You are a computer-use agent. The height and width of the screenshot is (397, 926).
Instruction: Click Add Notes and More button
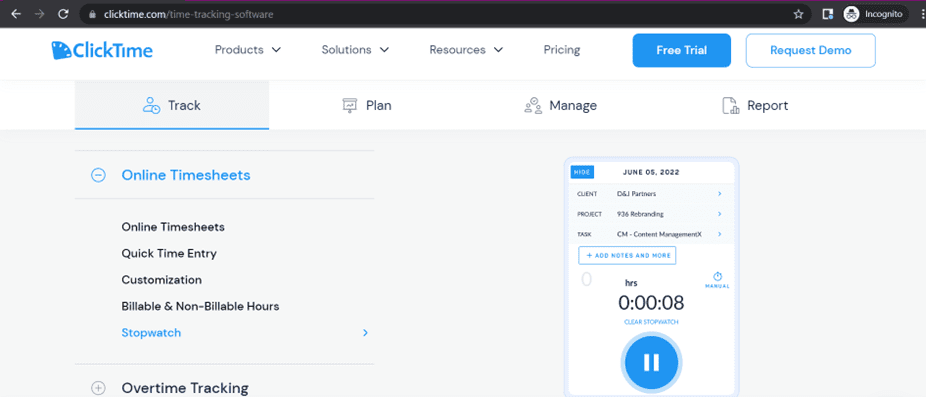(627, 256)
